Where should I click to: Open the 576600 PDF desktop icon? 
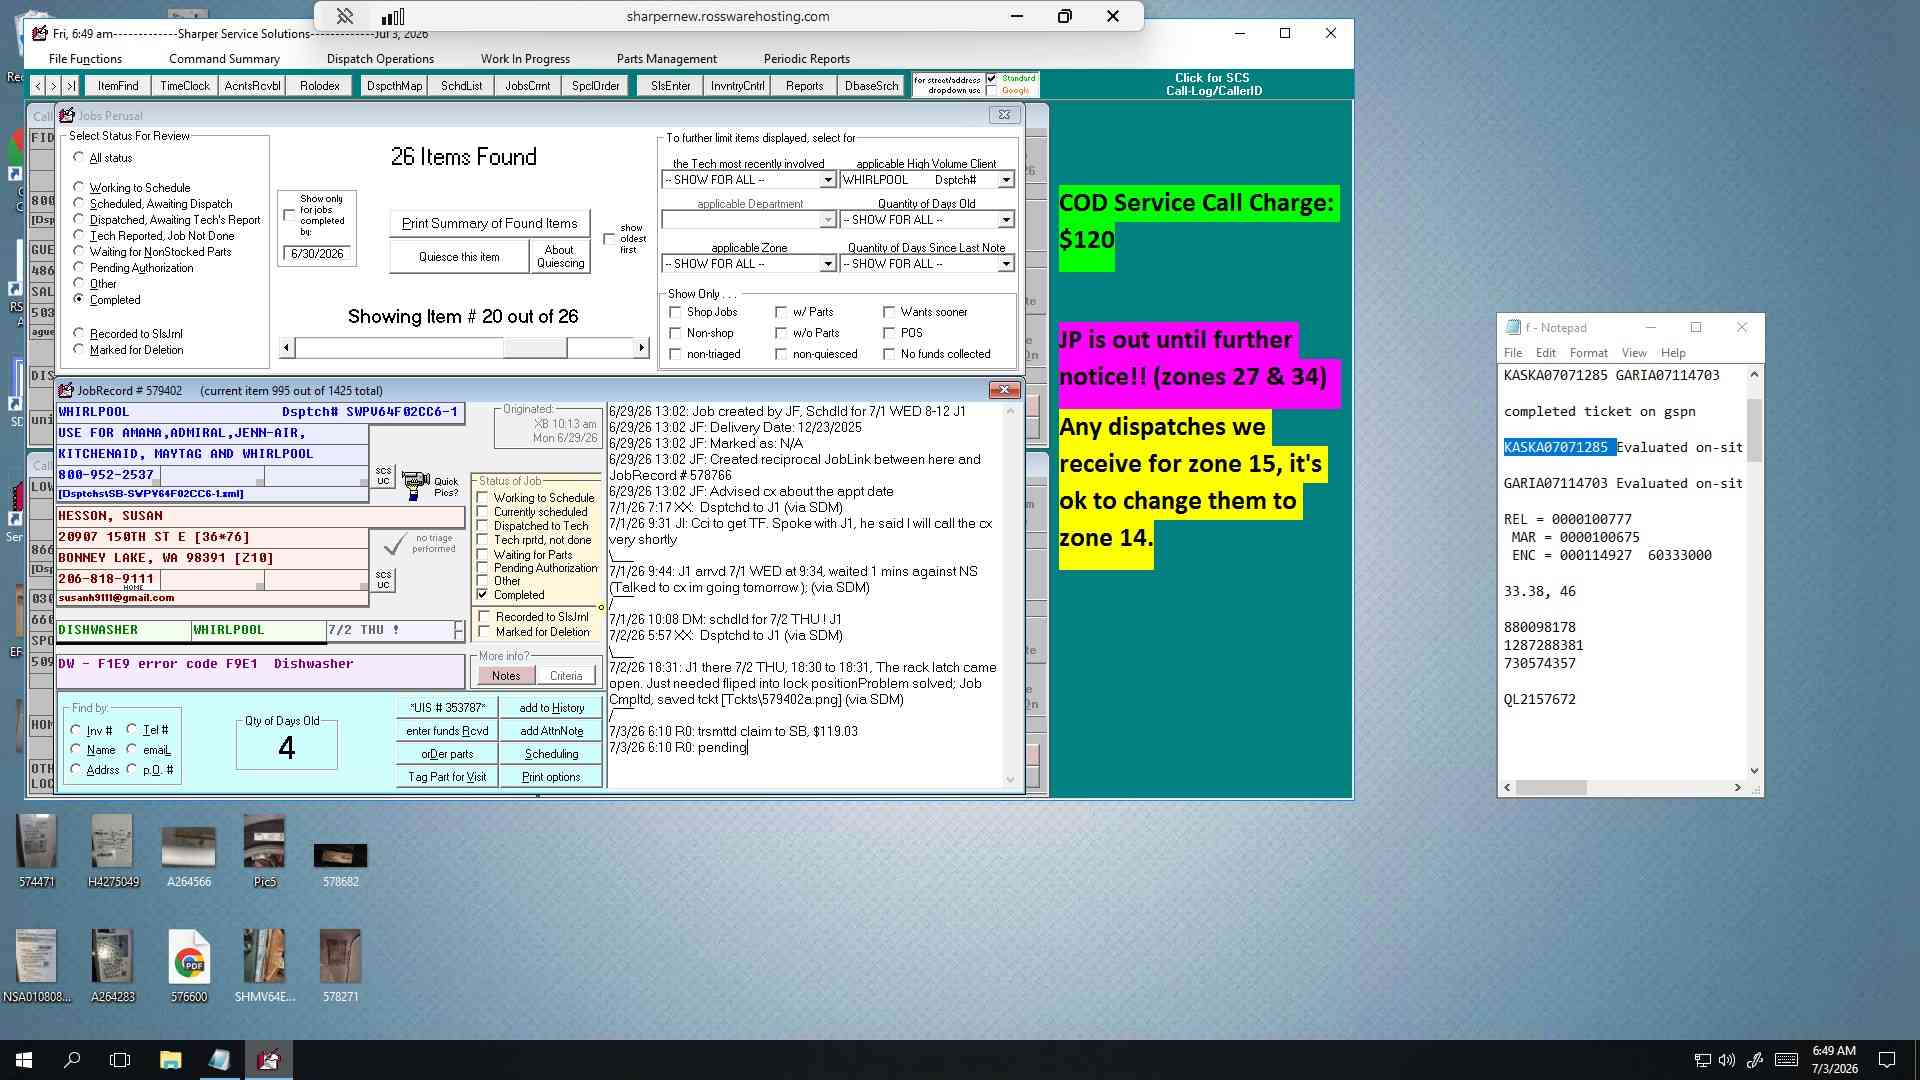(x=189, y=965)
